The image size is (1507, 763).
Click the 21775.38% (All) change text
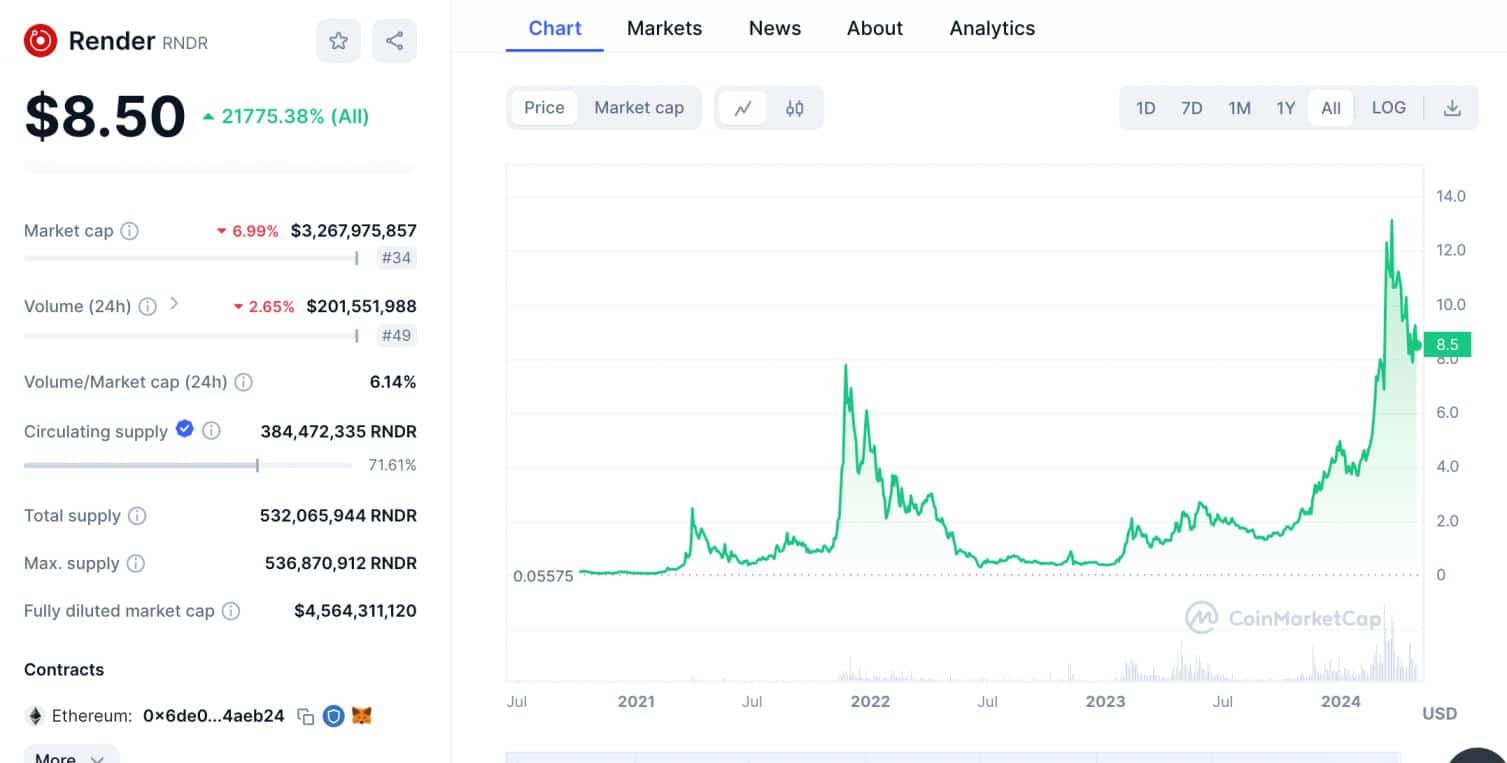(295, 117)
